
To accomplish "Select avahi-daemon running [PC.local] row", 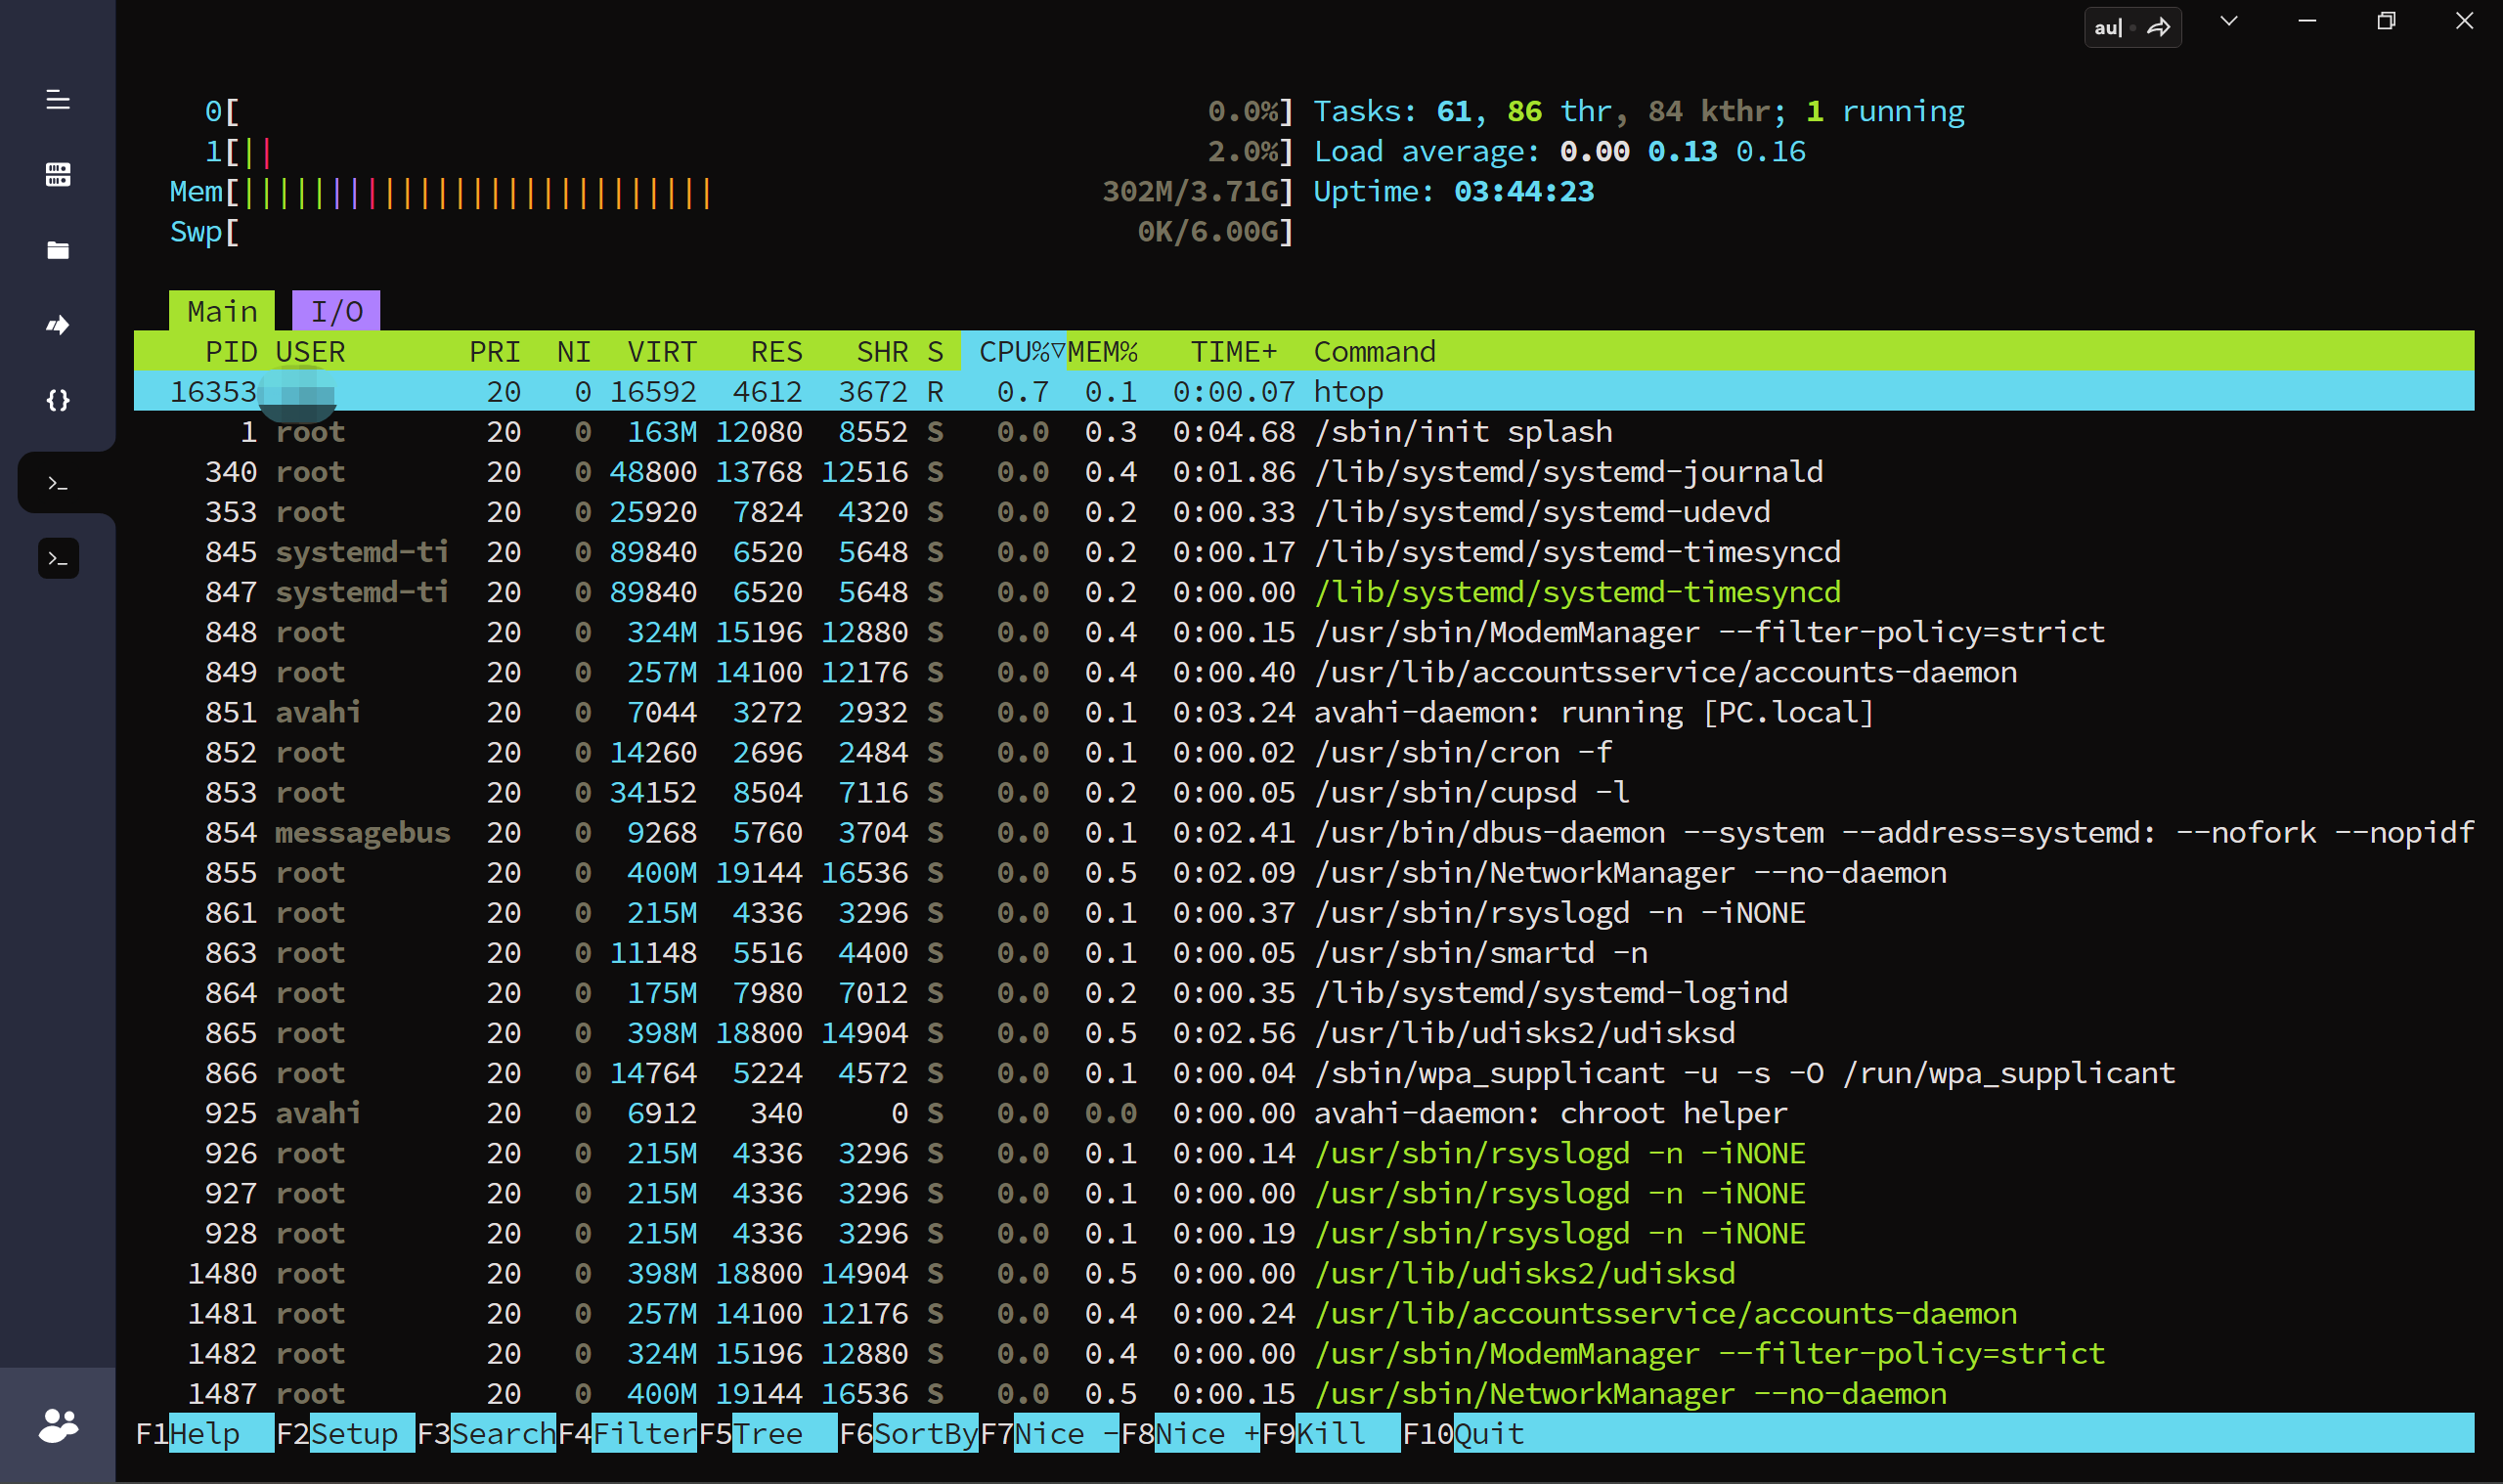I will (1304, 711).
